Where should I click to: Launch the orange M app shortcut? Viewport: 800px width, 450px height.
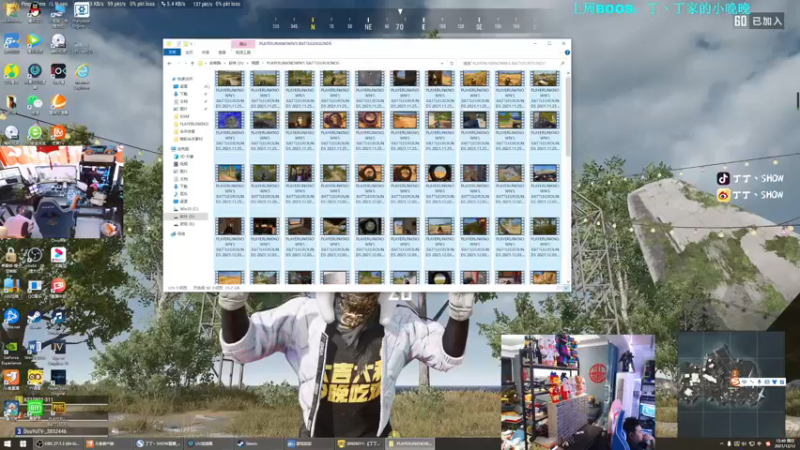coord(58,133)
